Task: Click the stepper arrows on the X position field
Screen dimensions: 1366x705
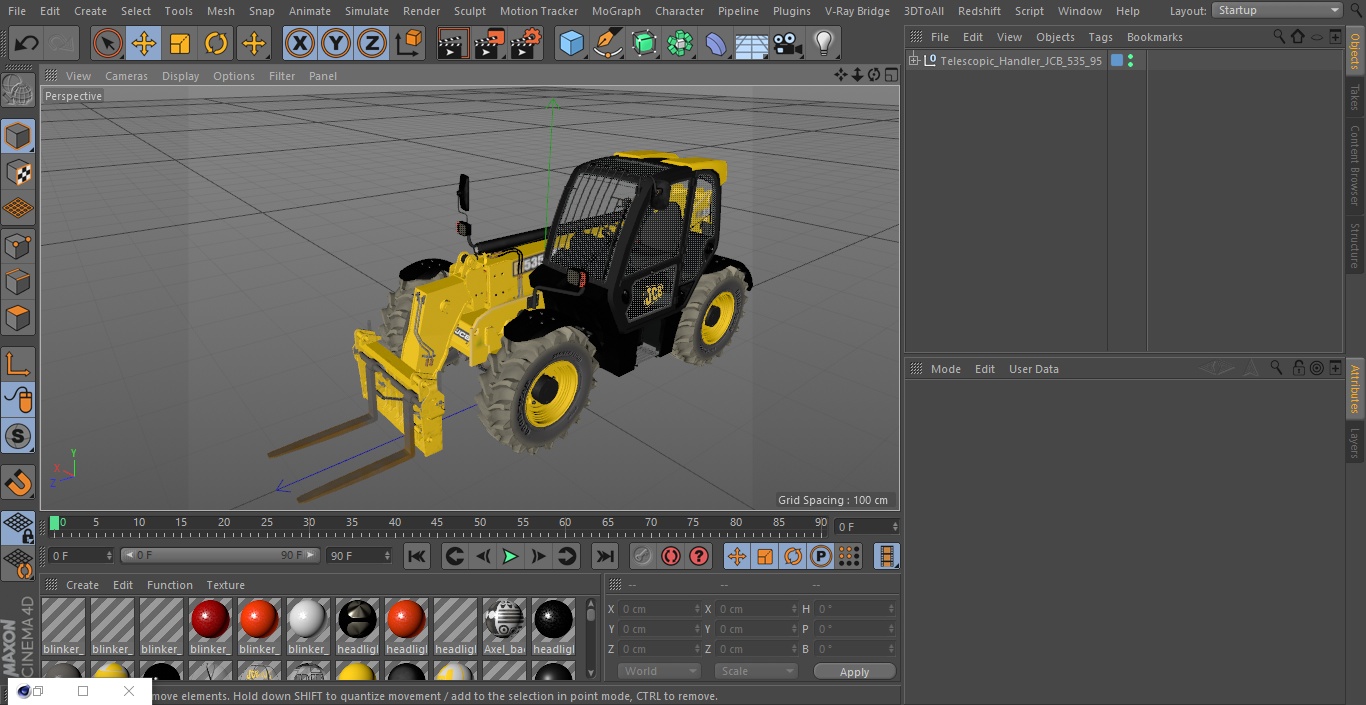Action: pos(697,609)
